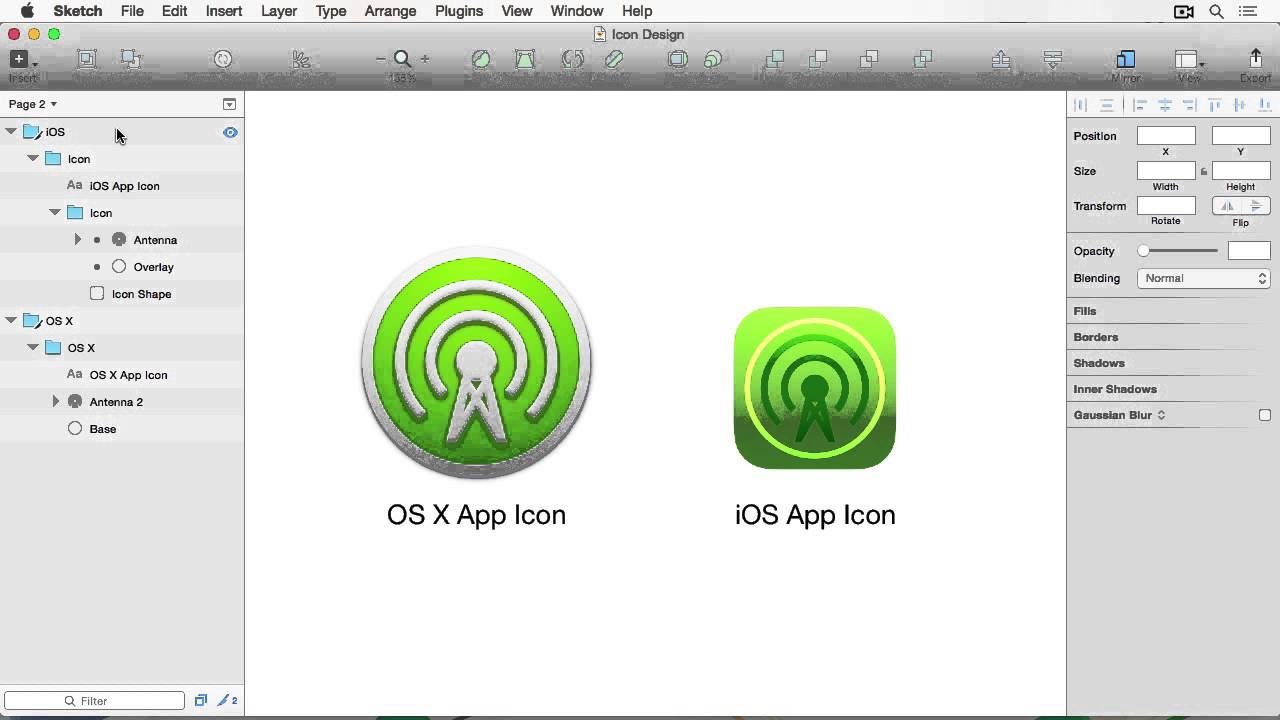
Task: Click the Fills section header
Action: tap(1085, 311)
